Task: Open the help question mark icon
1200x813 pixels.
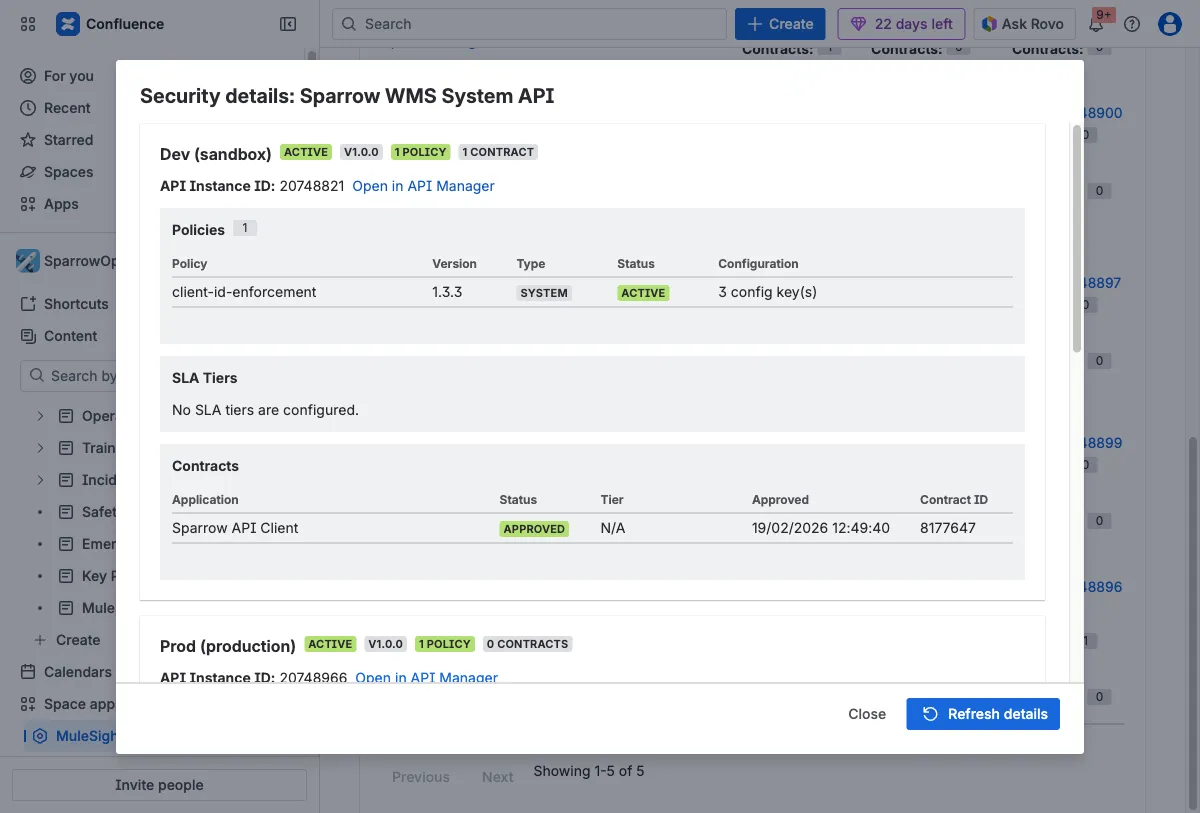Action: (x=1132, y=23)
